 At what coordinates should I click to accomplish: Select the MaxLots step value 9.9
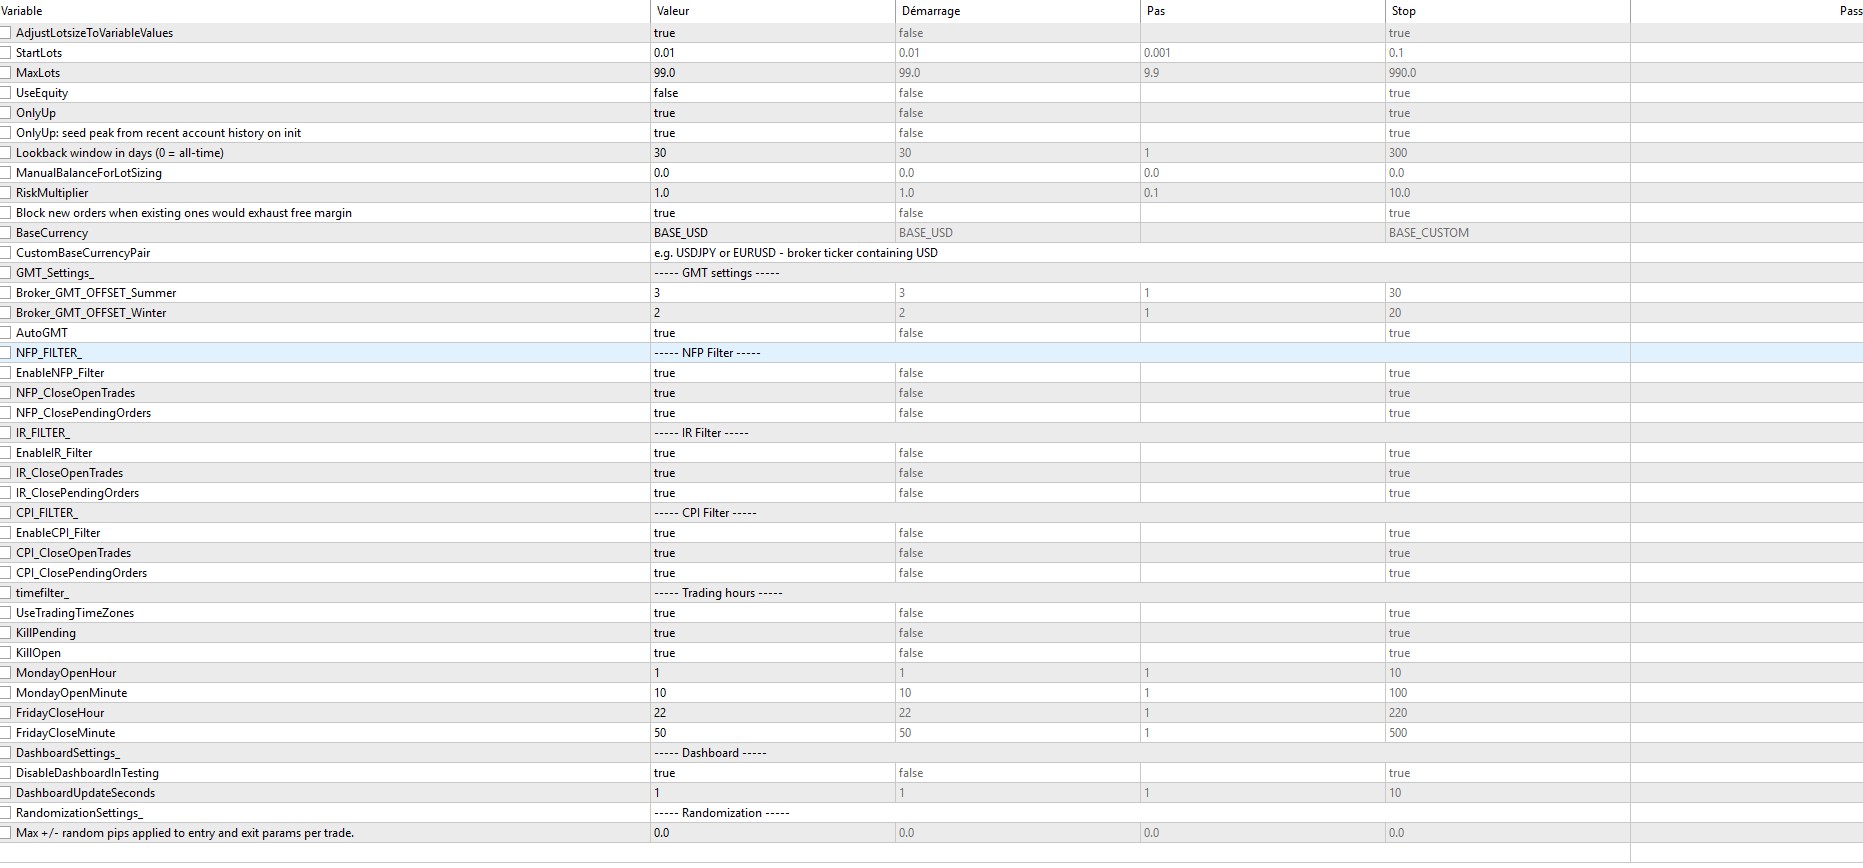[x=1152, y=73]
